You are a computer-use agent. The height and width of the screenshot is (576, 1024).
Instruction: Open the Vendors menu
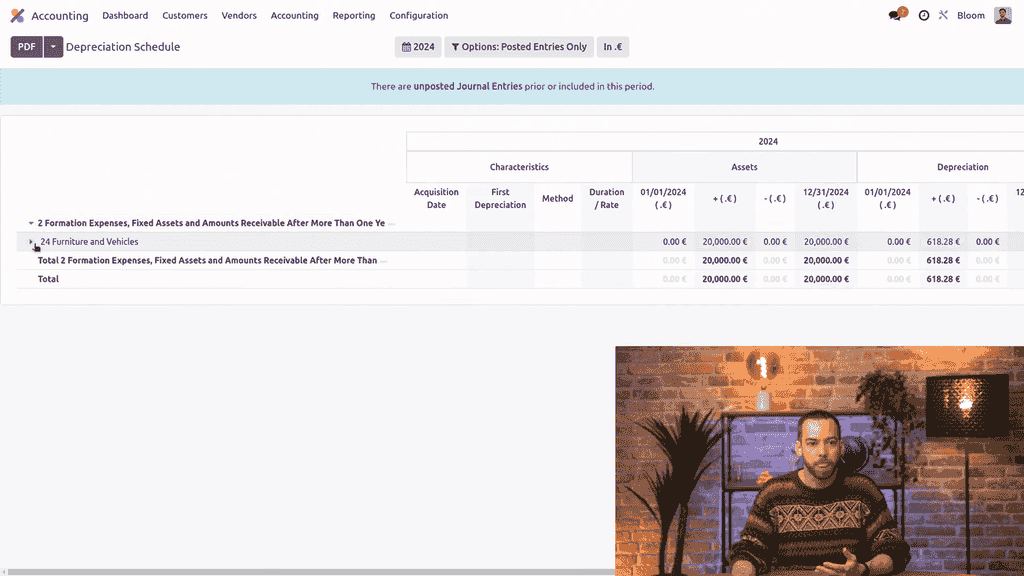point(239,16)
